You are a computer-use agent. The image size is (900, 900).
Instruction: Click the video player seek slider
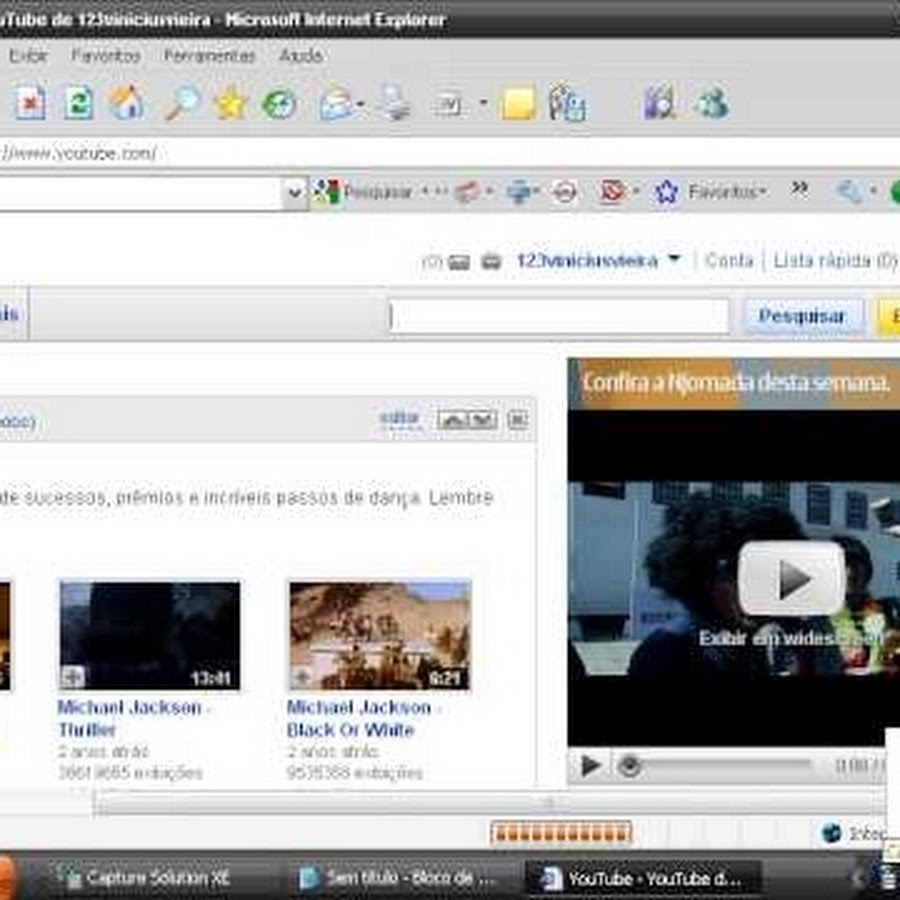[x=720, y=766]
